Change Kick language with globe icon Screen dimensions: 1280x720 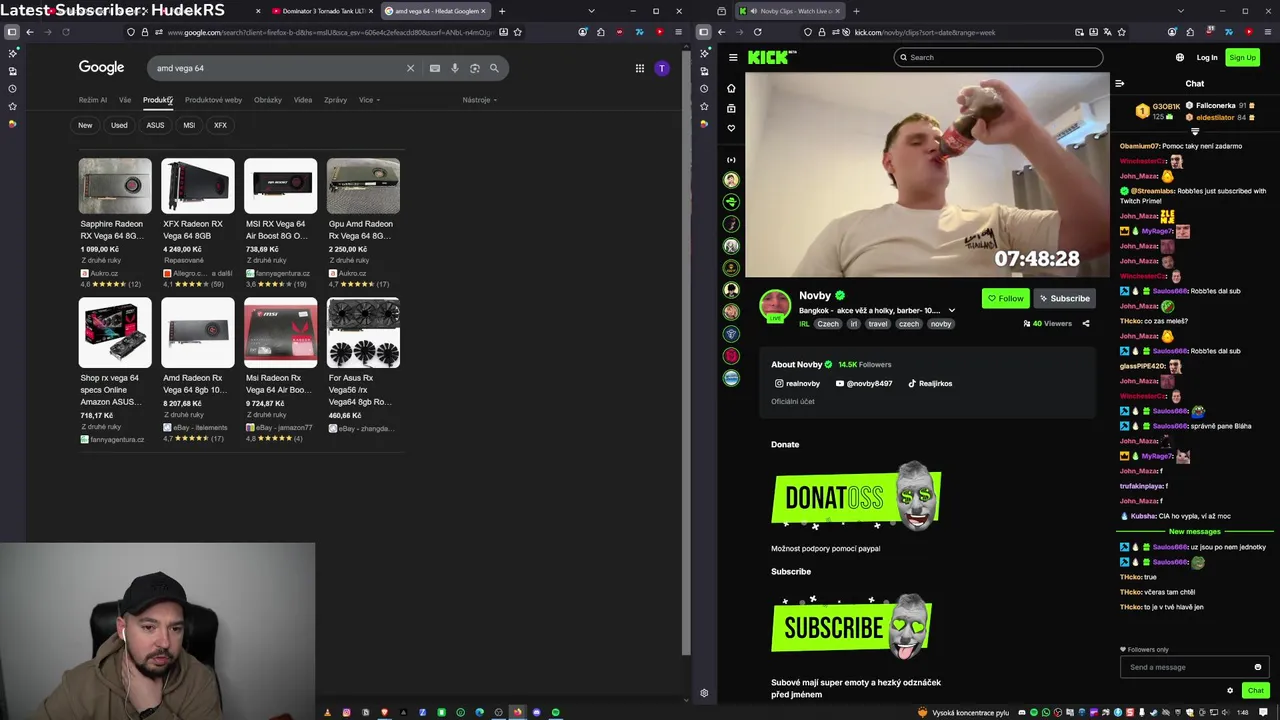pyautogui.click(x=1180, y=57)
